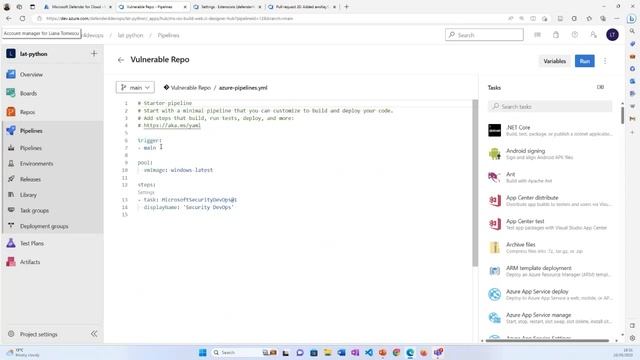Open Overview in the project sidebar

(x=31, y=75)
